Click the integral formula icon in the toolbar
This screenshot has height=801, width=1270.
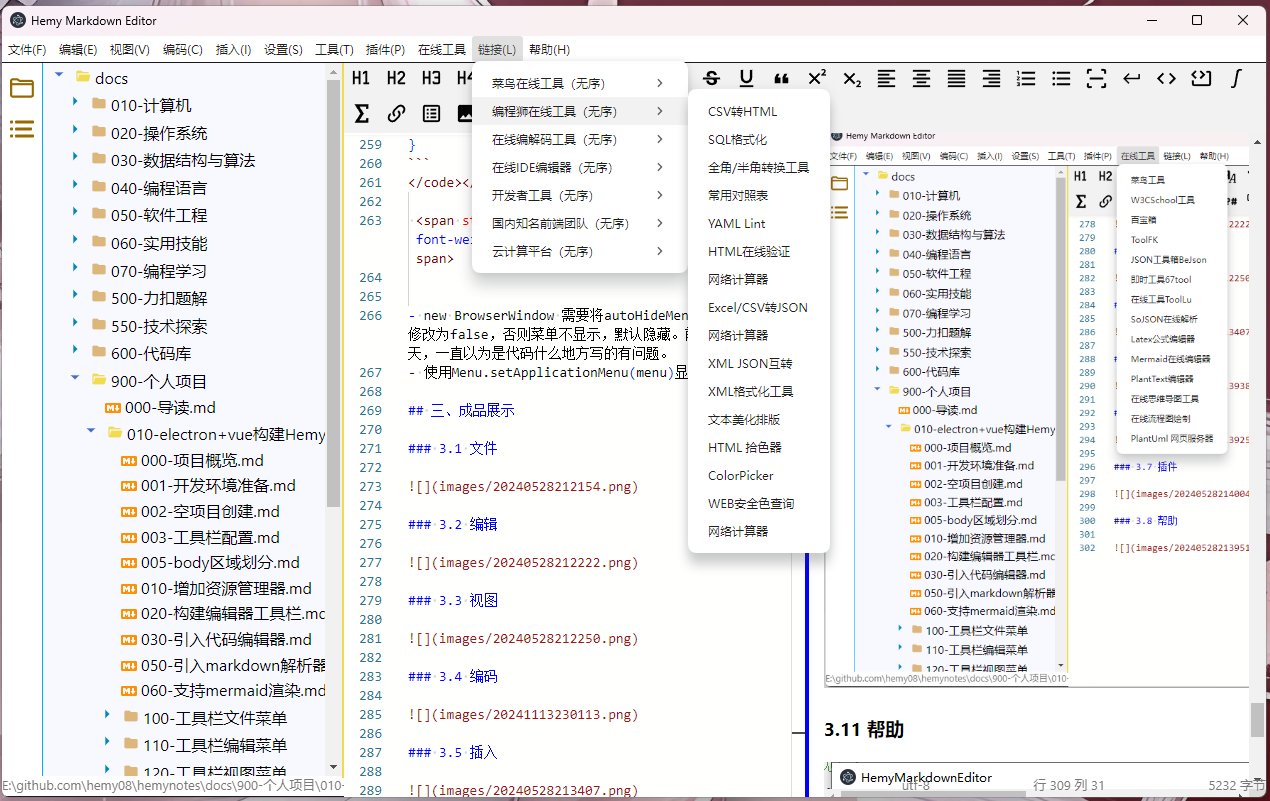1236,78
